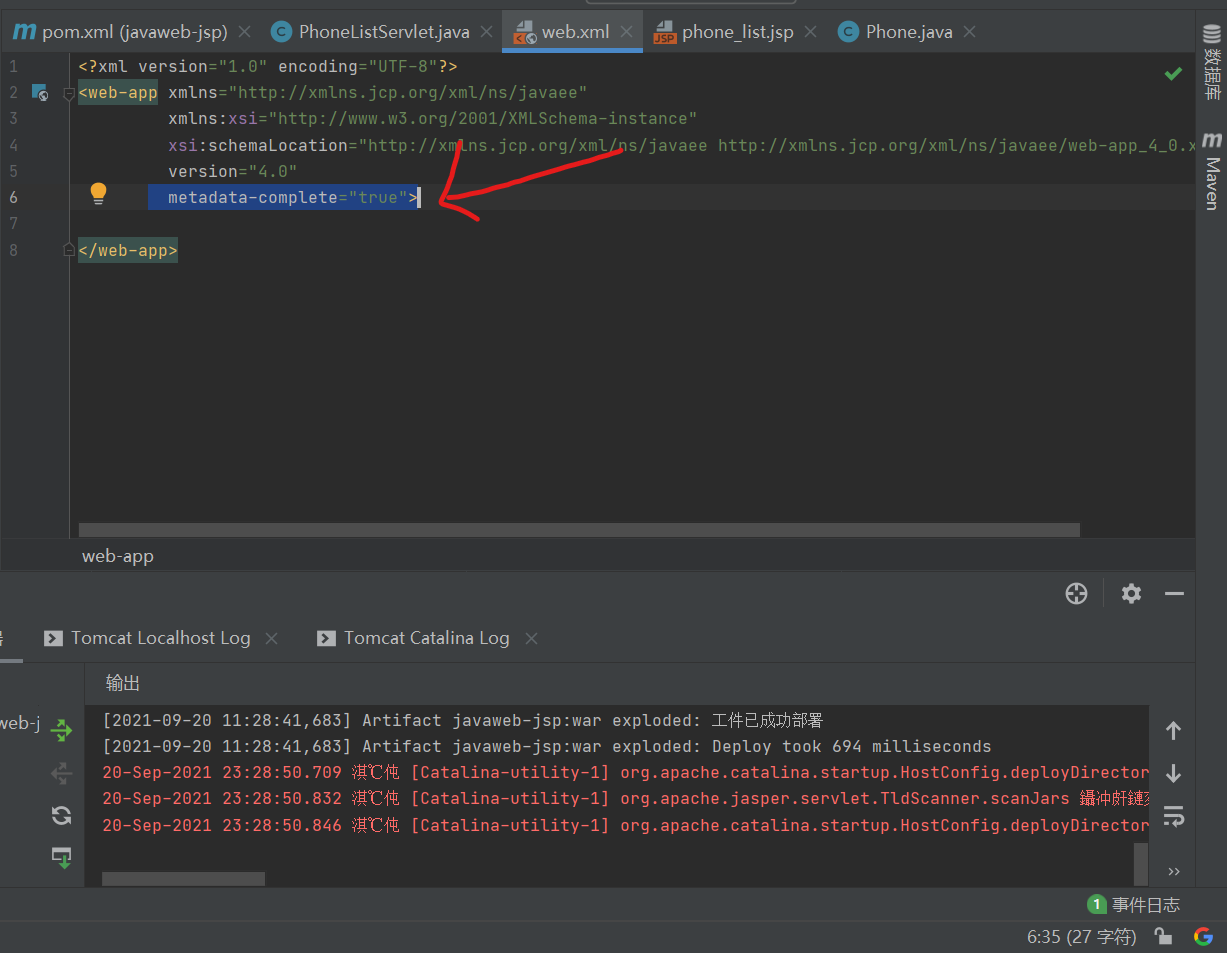1227x953 pixels.
Task: Open the web-app breadcrumb dropdown
Action: 117,555
